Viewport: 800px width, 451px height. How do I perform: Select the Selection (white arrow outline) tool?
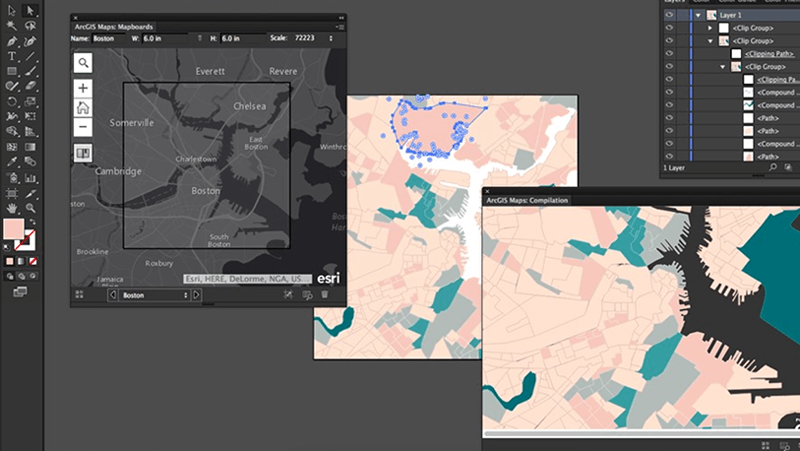[11, 10]
